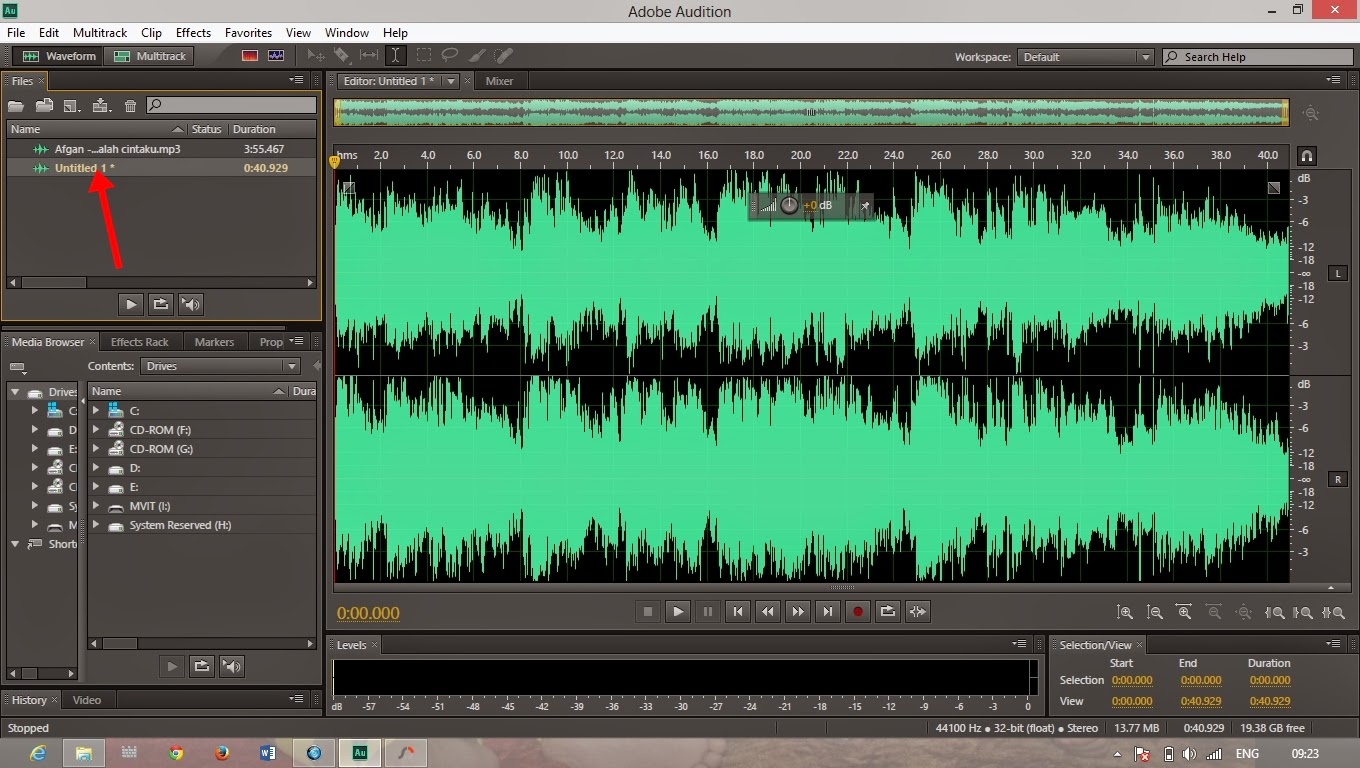The image size is (1360, 768).
Task: Switch to the Mixer tab
Action: (x=499, y=81)
